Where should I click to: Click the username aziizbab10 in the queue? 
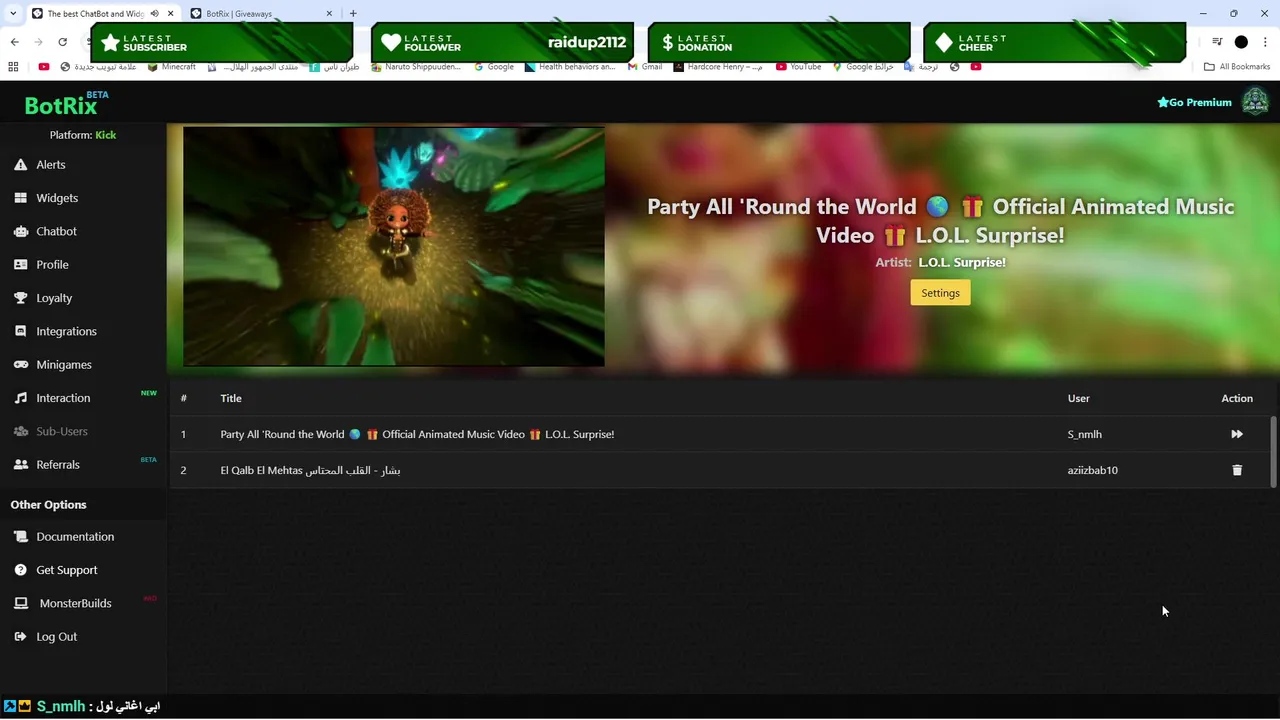[1092, 470]
